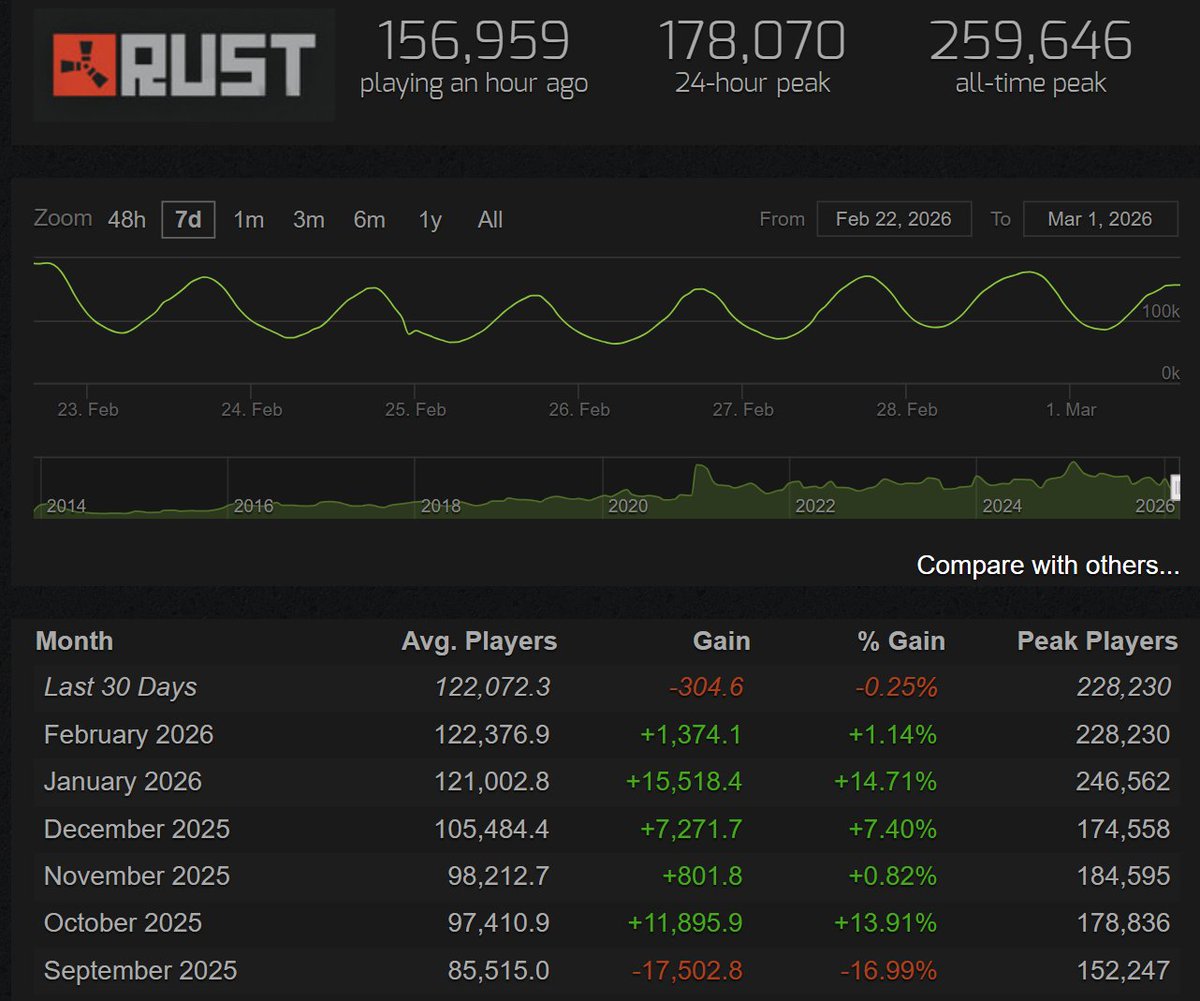The height and width of the screenshot is (1001, 1200).
Task: Select the October 2025 row label
Action: [122, 923]
